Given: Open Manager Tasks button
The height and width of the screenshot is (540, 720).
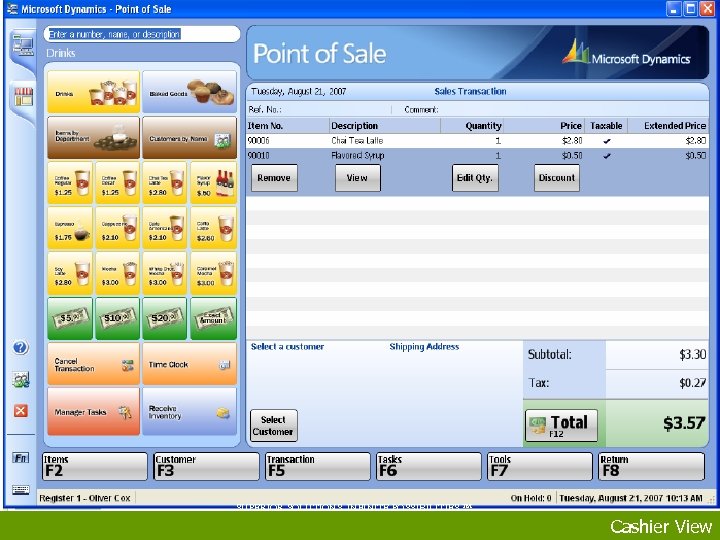Looking at the screenshot, I should [94, 411].
